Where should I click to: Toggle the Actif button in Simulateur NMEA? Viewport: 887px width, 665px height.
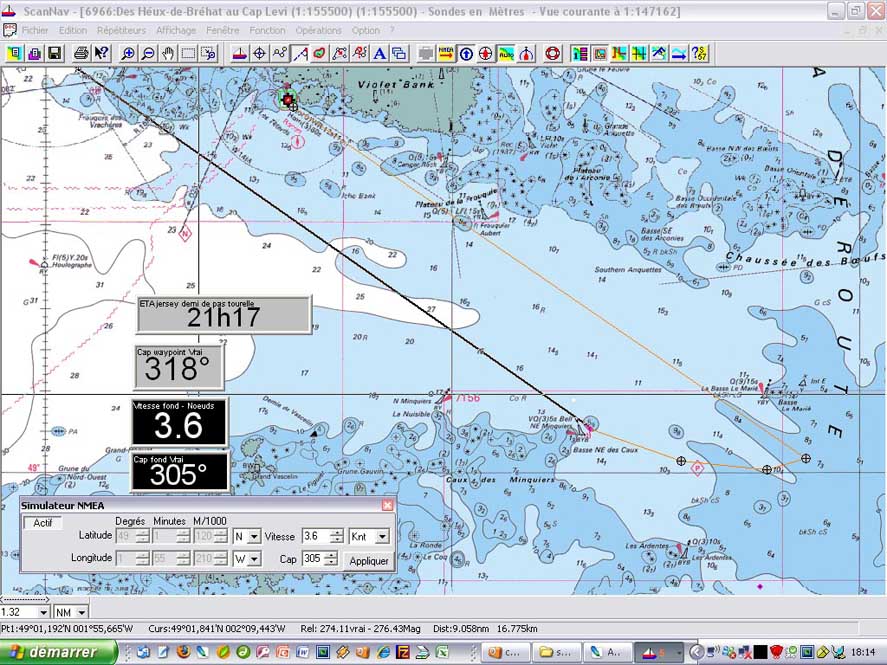(42, 522)
